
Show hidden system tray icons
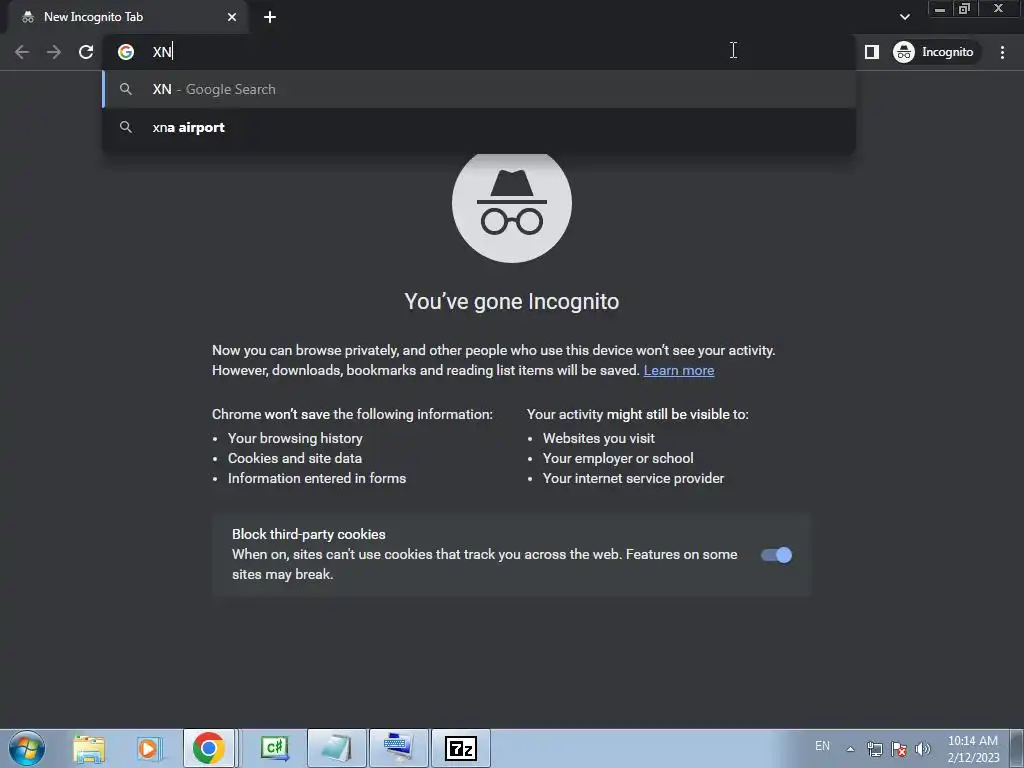(x=850, y=749)
